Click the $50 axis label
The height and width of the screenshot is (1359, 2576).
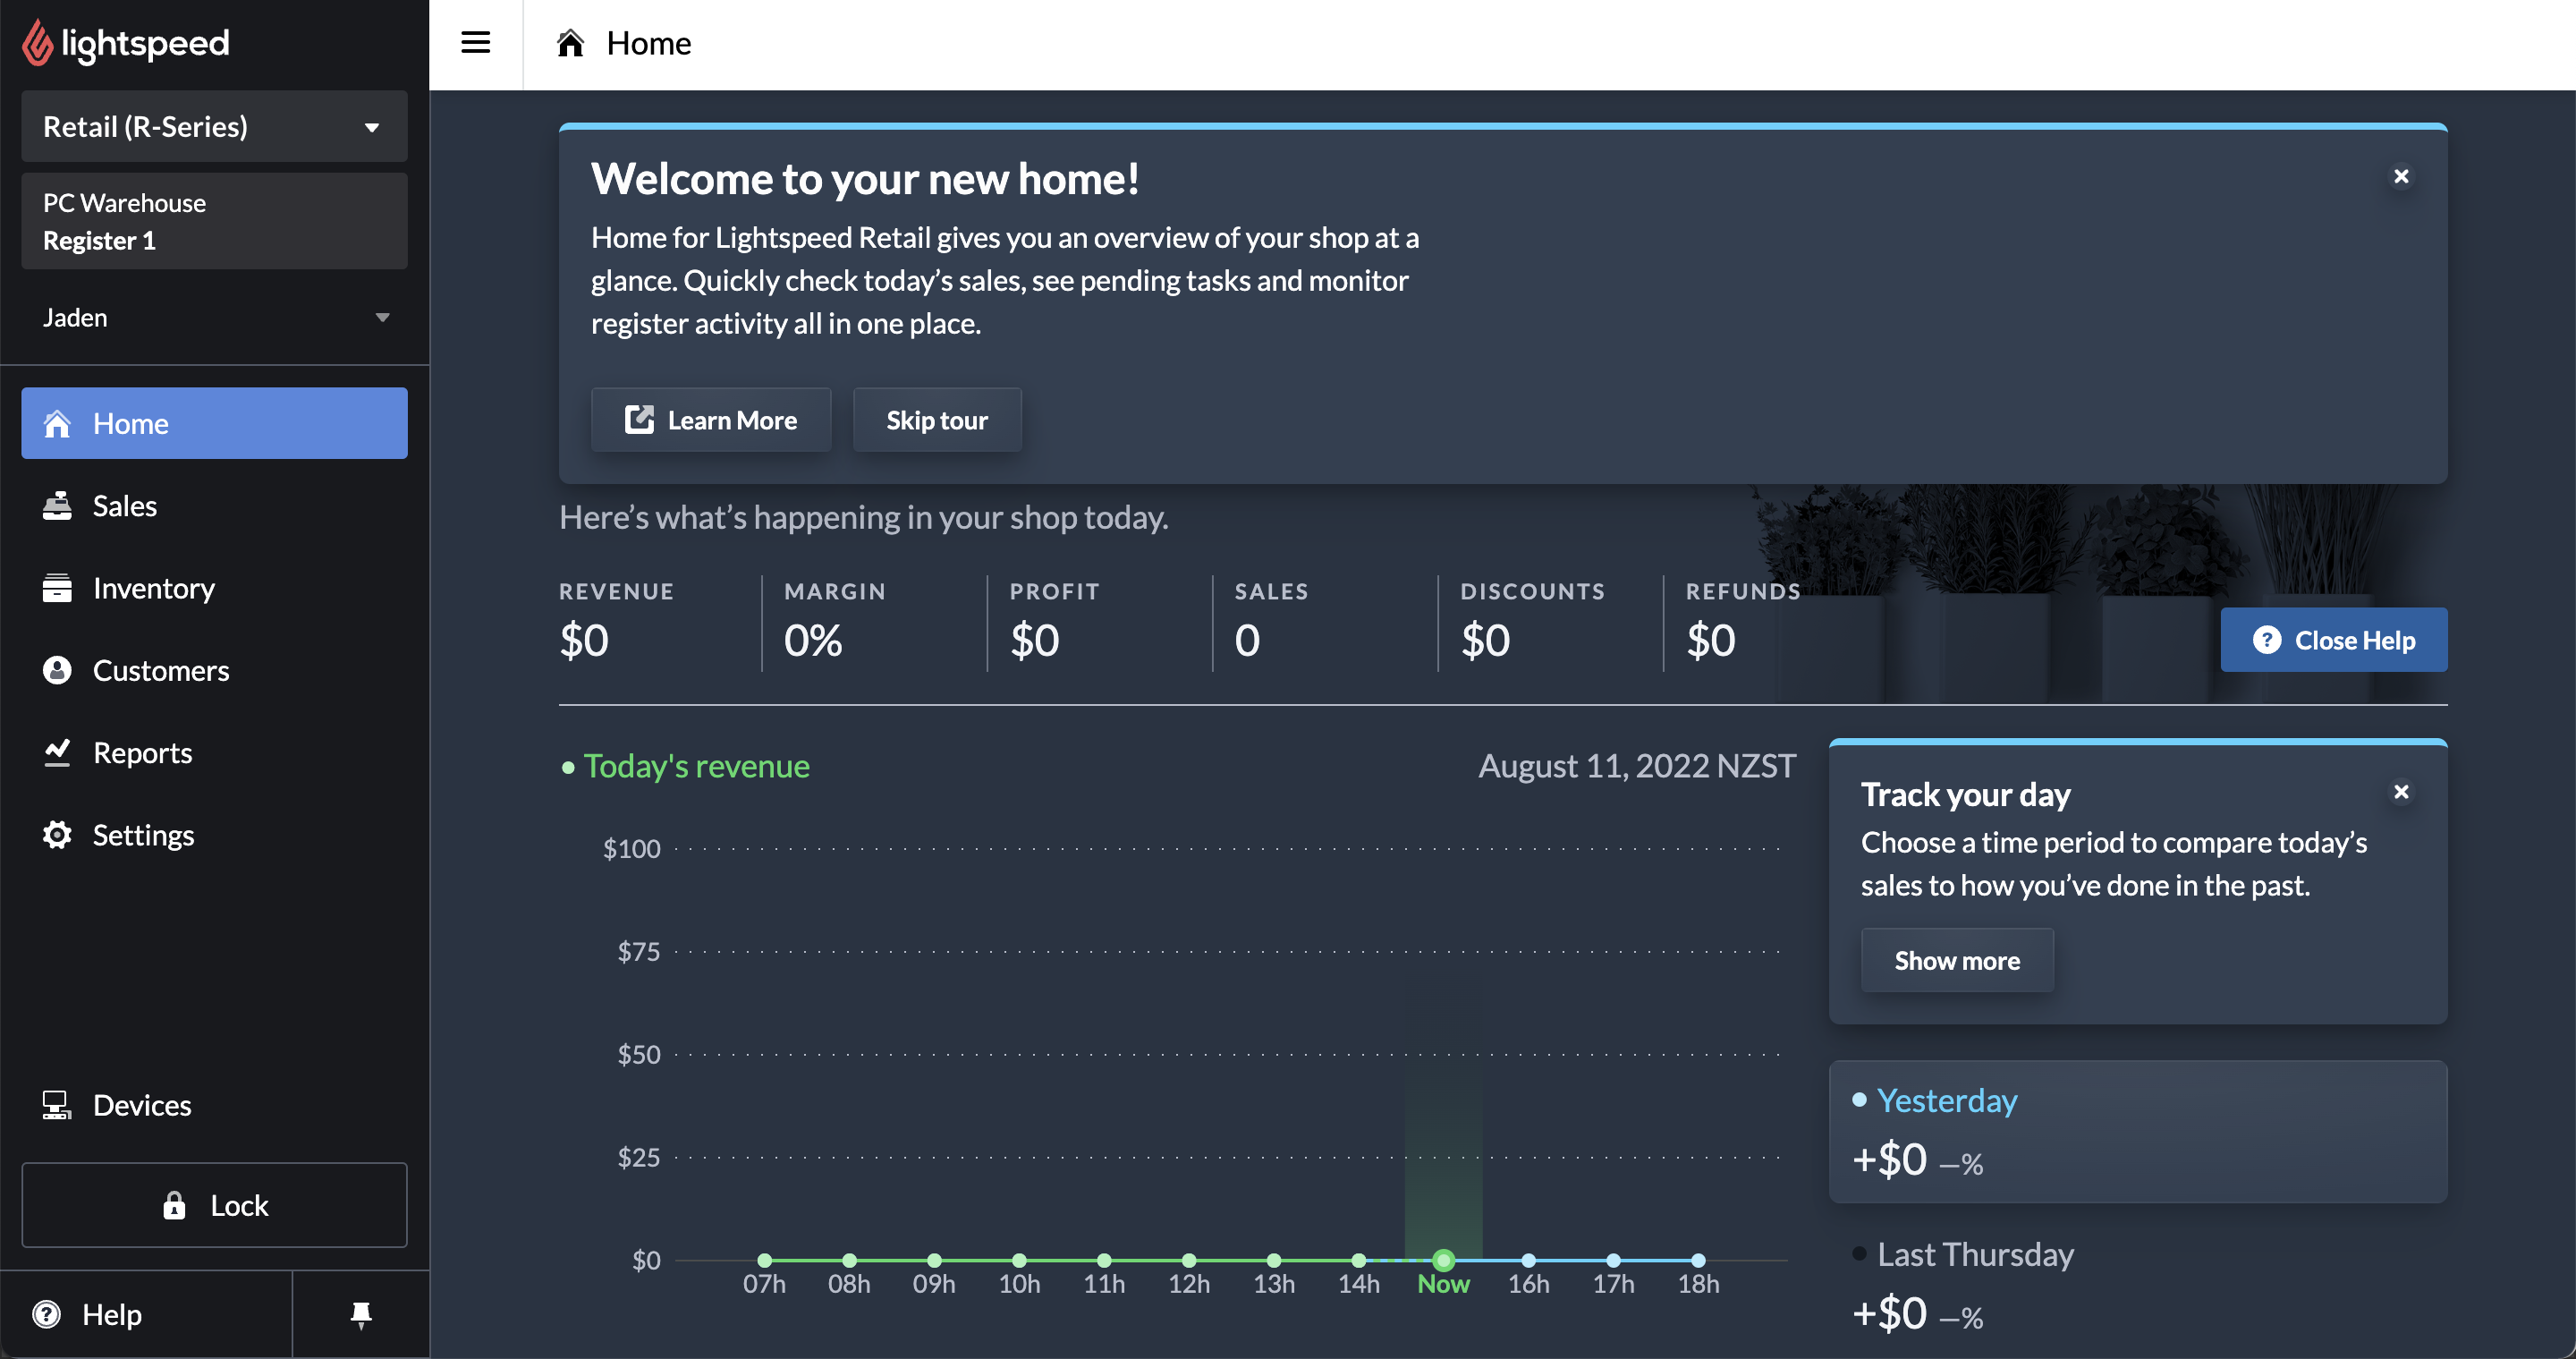(638, 1054)
